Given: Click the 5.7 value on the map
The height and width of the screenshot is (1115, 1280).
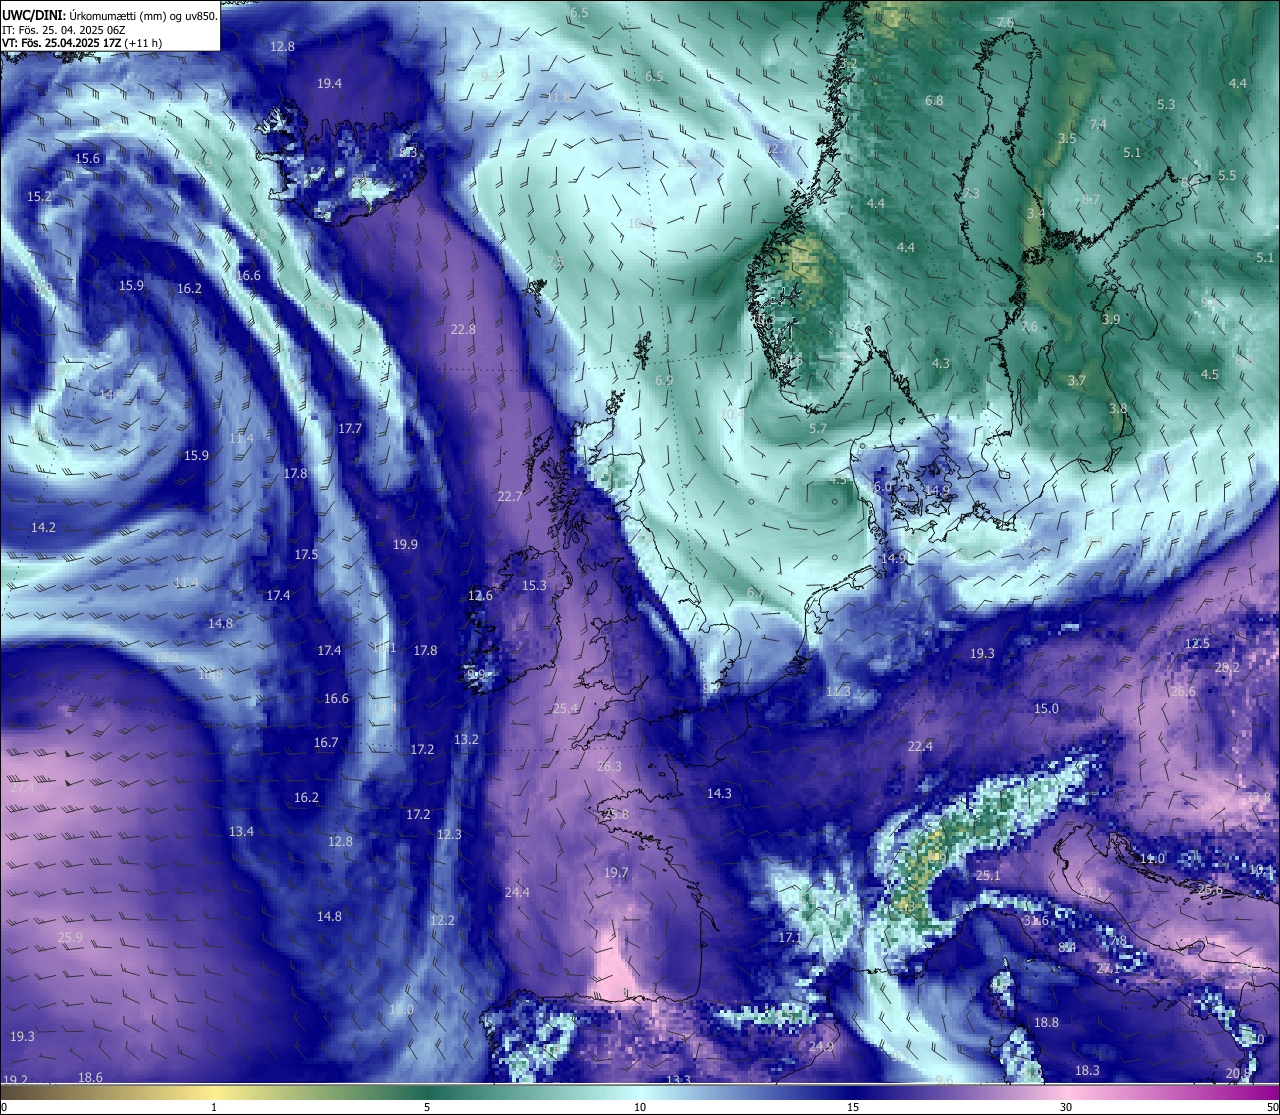Looking at the screenshot, I should click(x=818, y=429).
